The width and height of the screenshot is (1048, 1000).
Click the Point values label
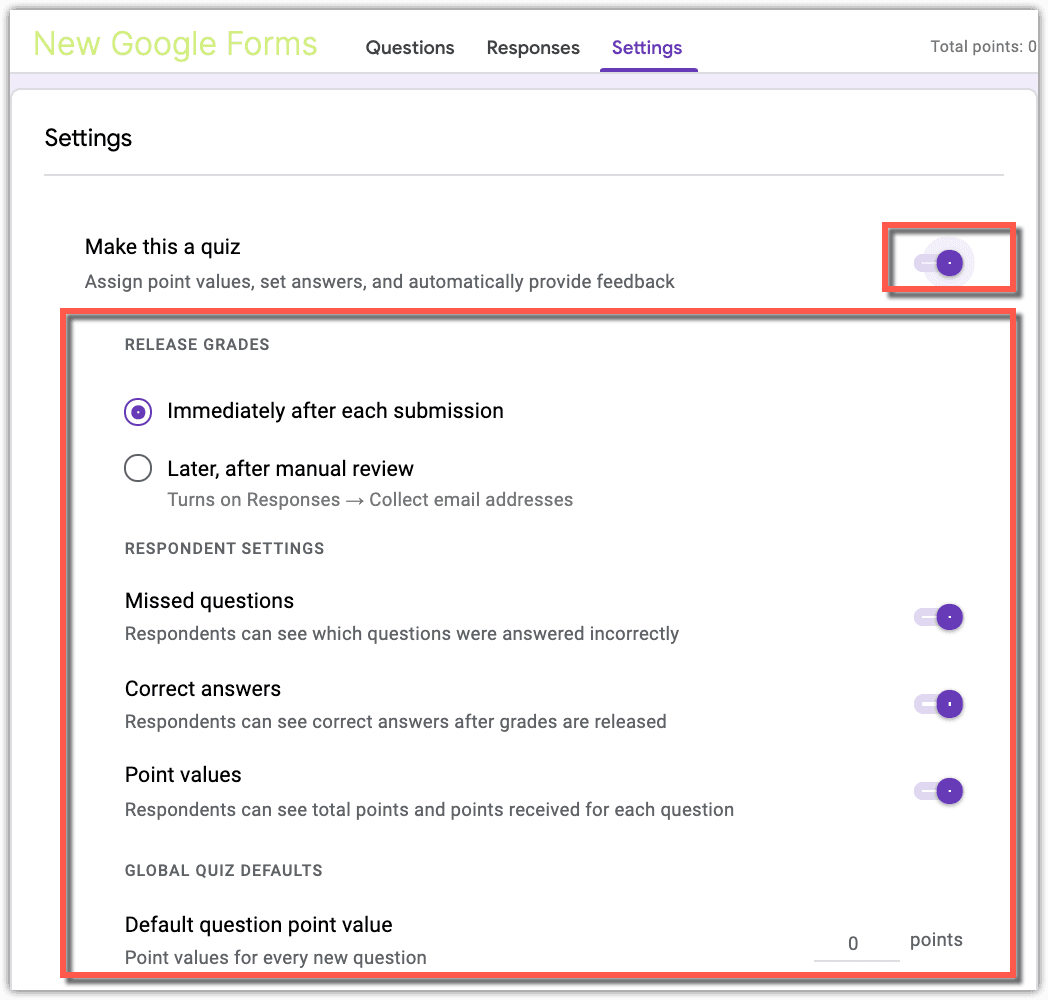point(183,774)
